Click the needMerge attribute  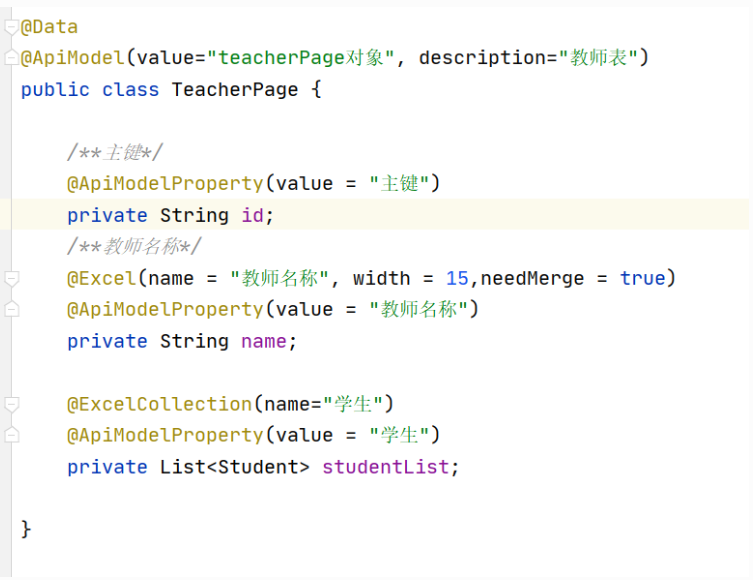tap(533, 278)
